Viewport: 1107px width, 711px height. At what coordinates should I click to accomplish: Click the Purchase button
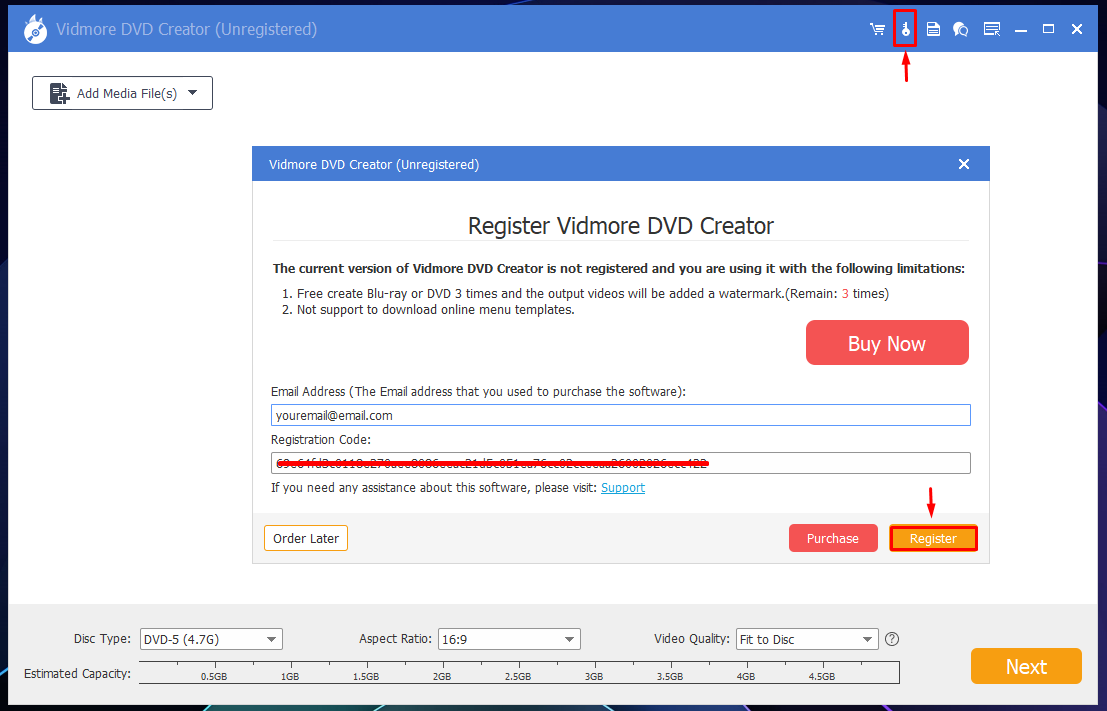click(833, 538)
